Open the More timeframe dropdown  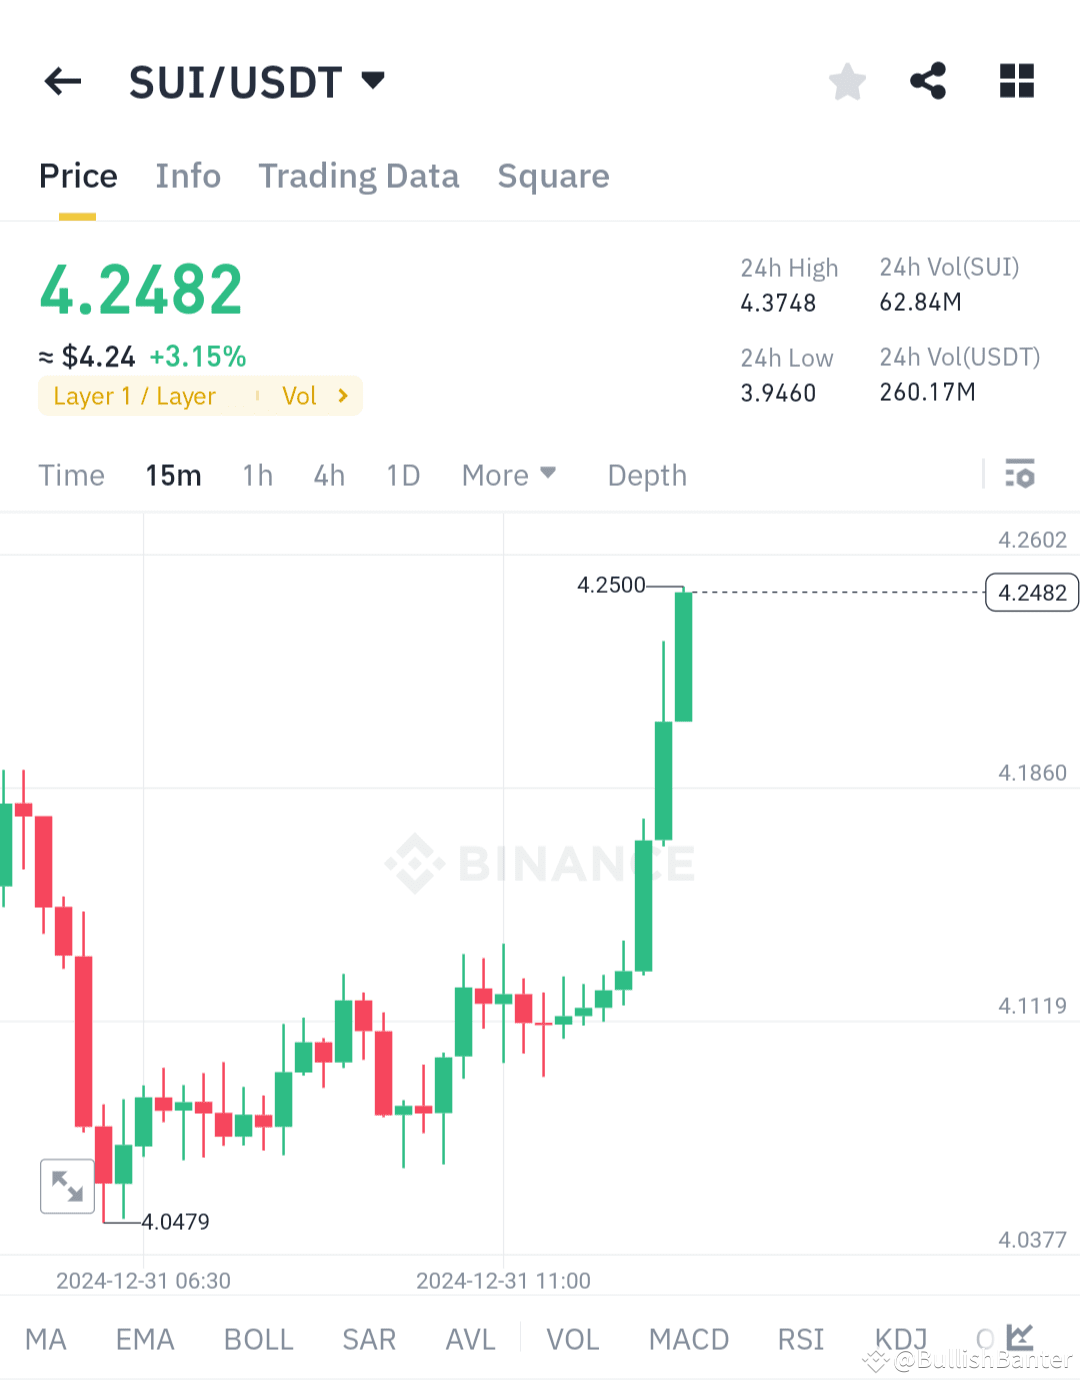pyautogui.click(x=509, y=475)
